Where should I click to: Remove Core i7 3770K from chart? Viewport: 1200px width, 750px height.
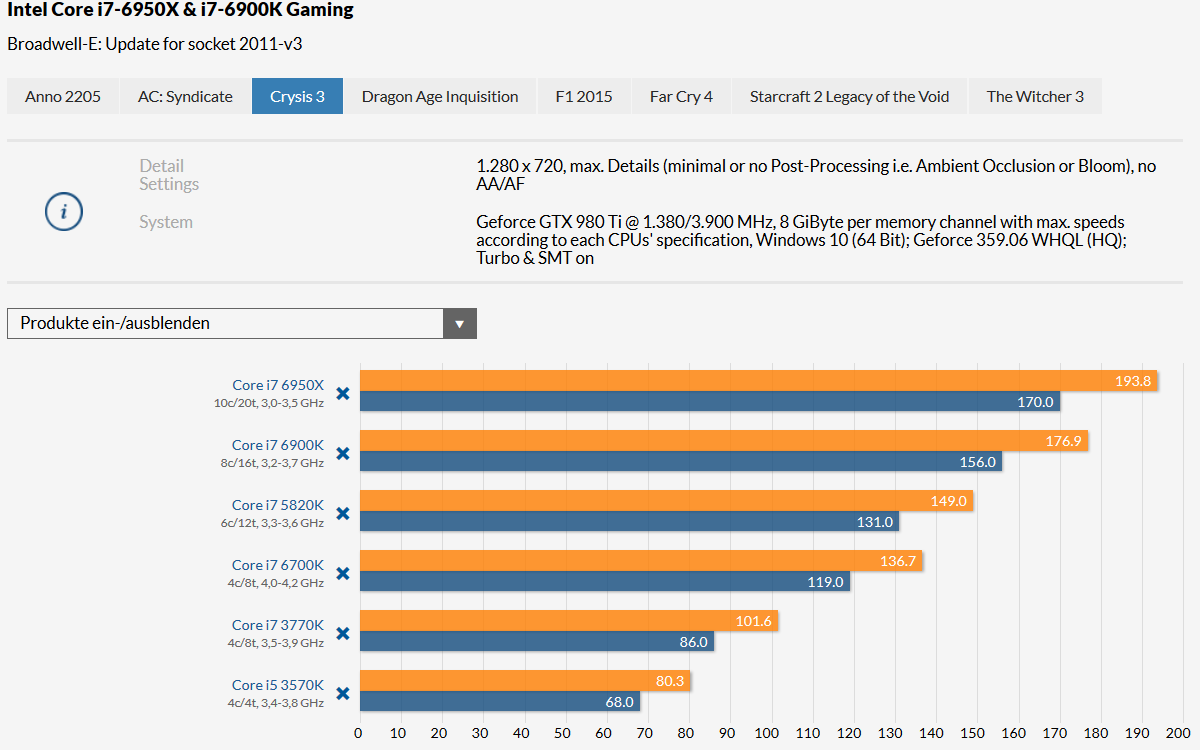(342, 634)
